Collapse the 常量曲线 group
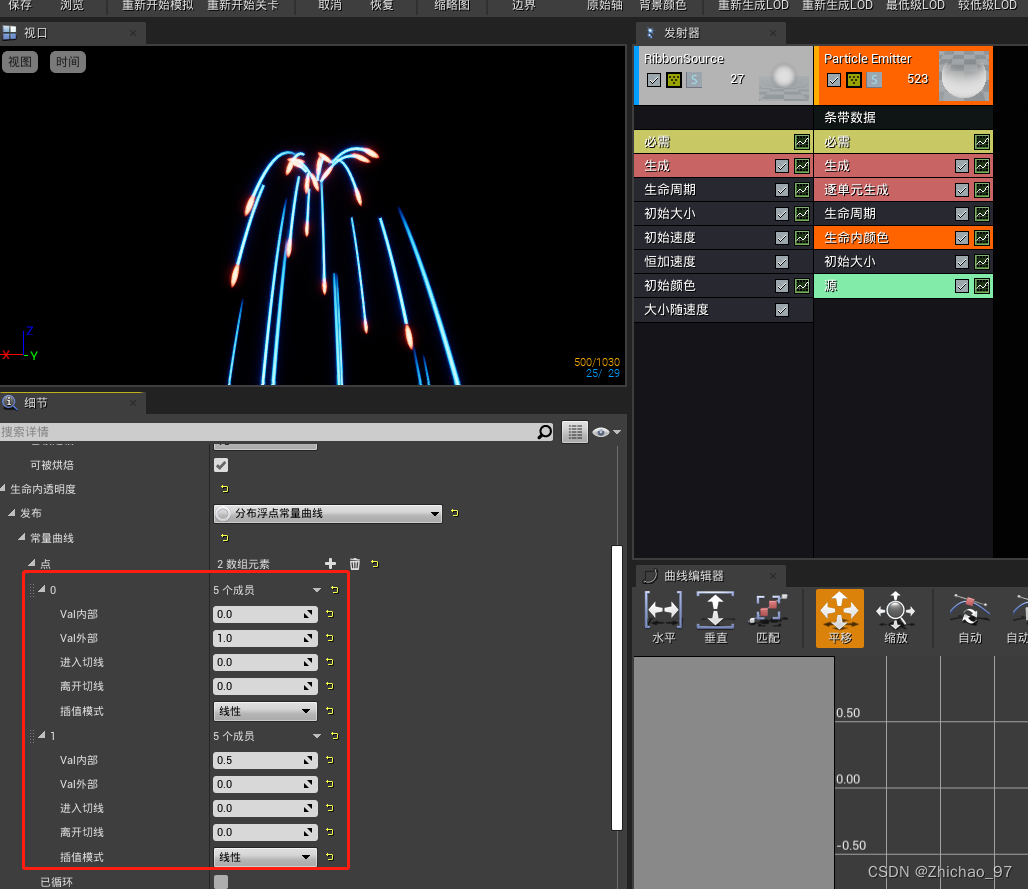The height and width of the screenshot is (889, 1028). (x=22, y=537)
